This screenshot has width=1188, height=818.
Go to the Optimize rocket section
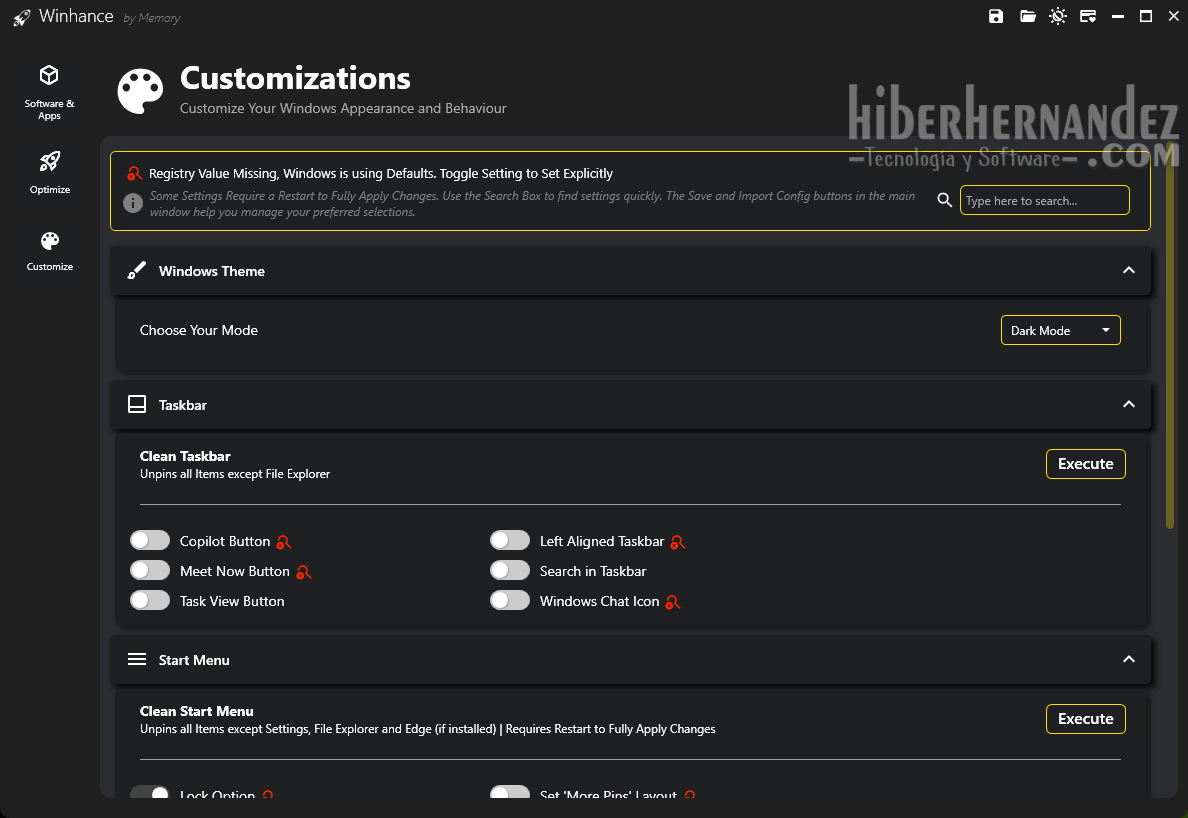click(x=49, y=171)
